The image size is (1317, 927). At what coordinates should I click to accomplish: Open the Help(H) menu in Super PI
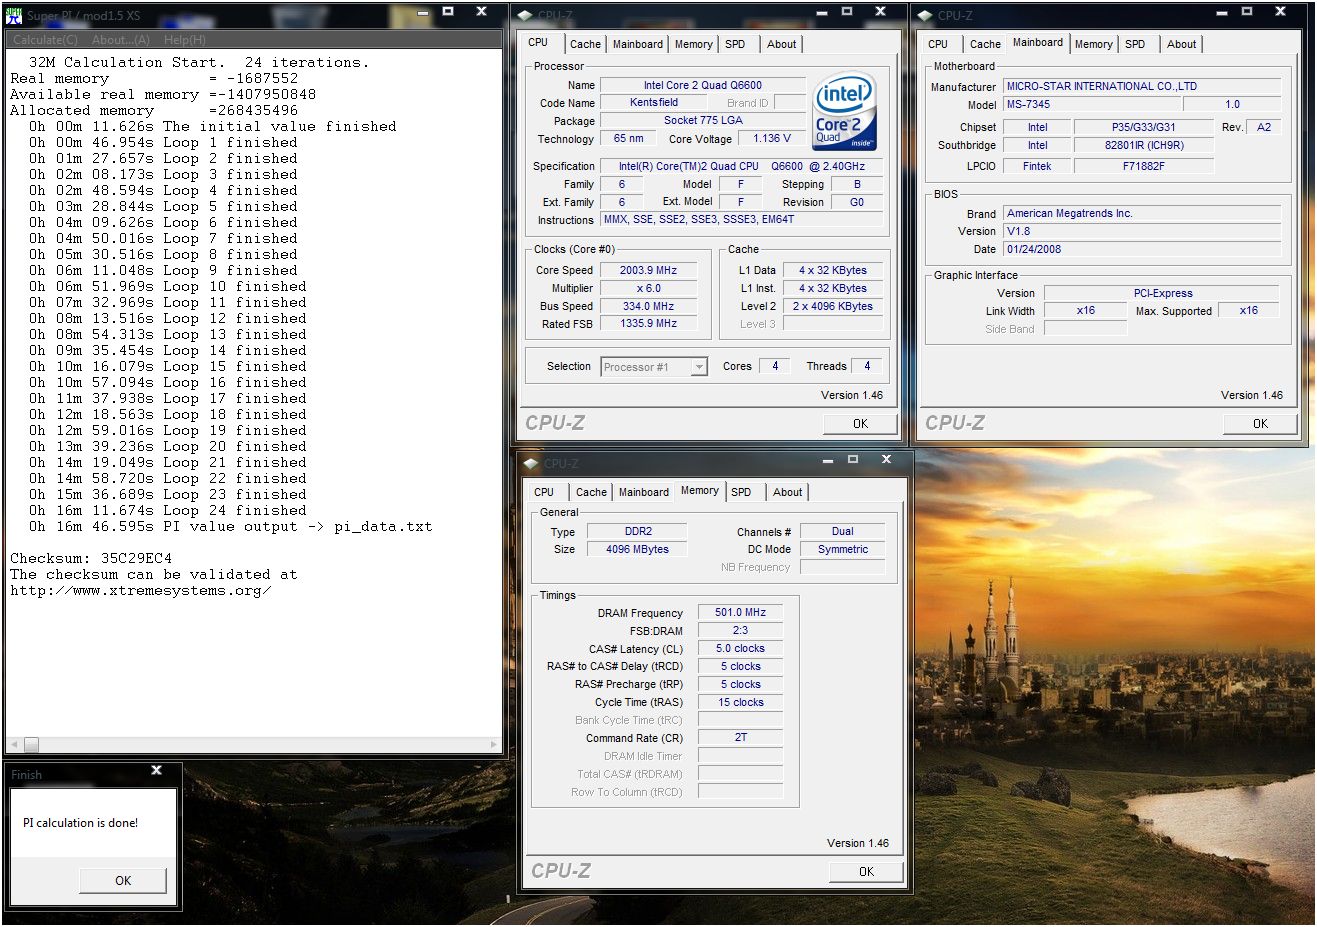tap(185, 40)
